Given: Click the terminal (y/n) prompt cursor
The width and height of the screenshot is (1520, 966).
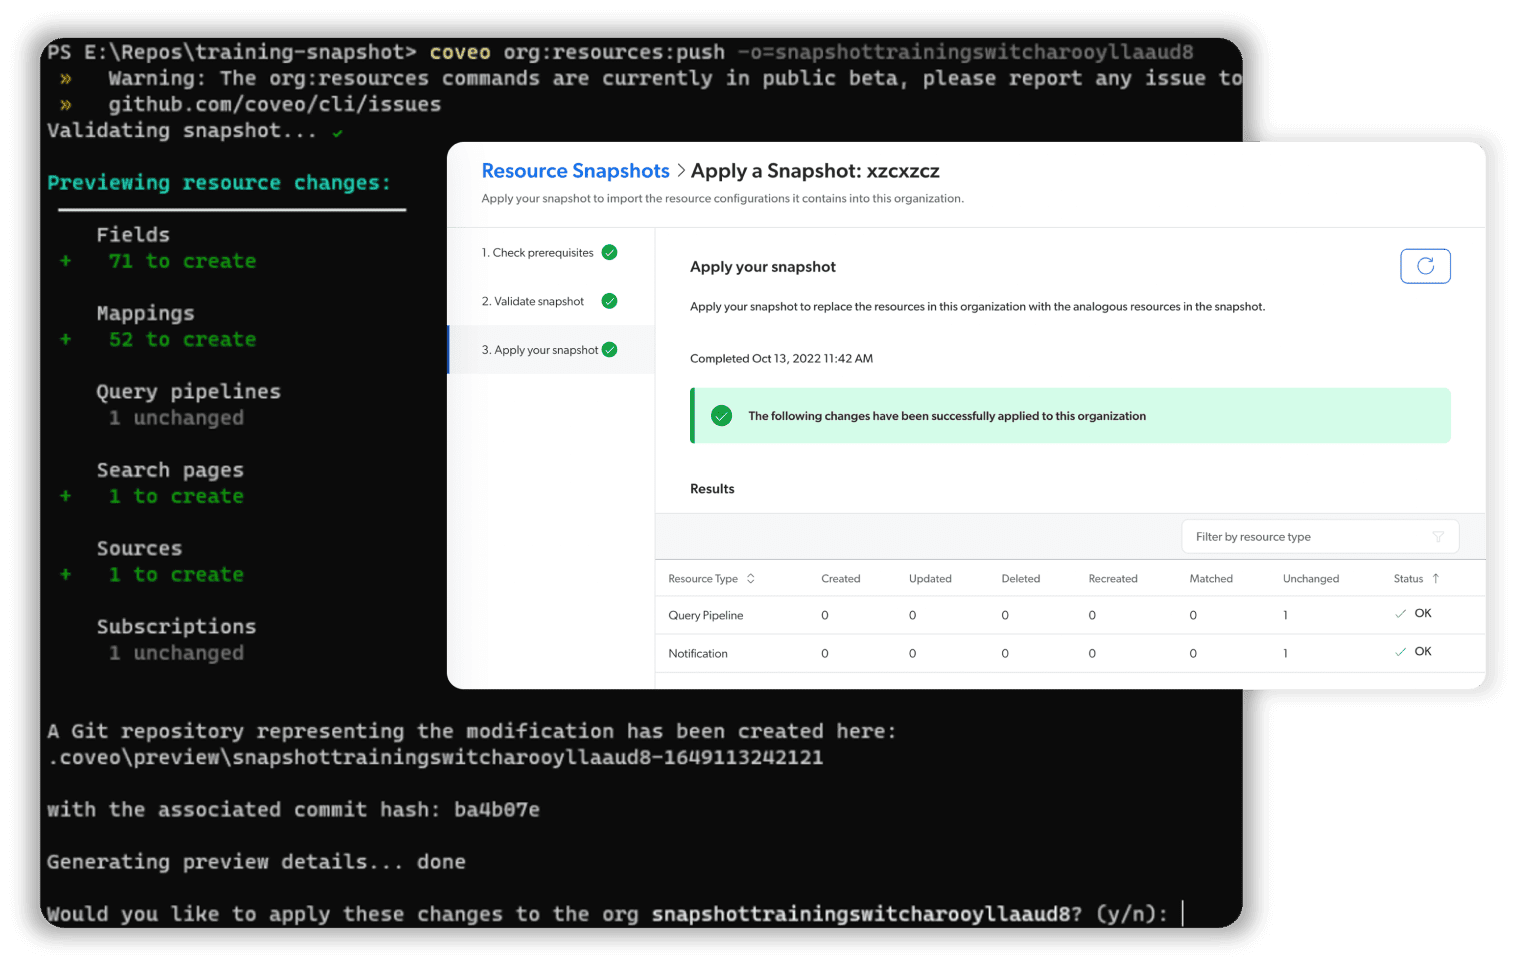Looking at the screenshot, I should click(1182, 914).
